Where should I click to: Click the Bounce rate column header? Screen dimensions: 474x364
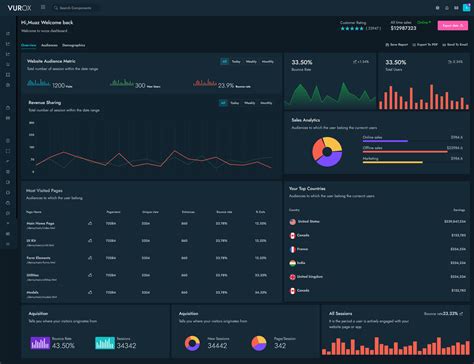[224, 212]
